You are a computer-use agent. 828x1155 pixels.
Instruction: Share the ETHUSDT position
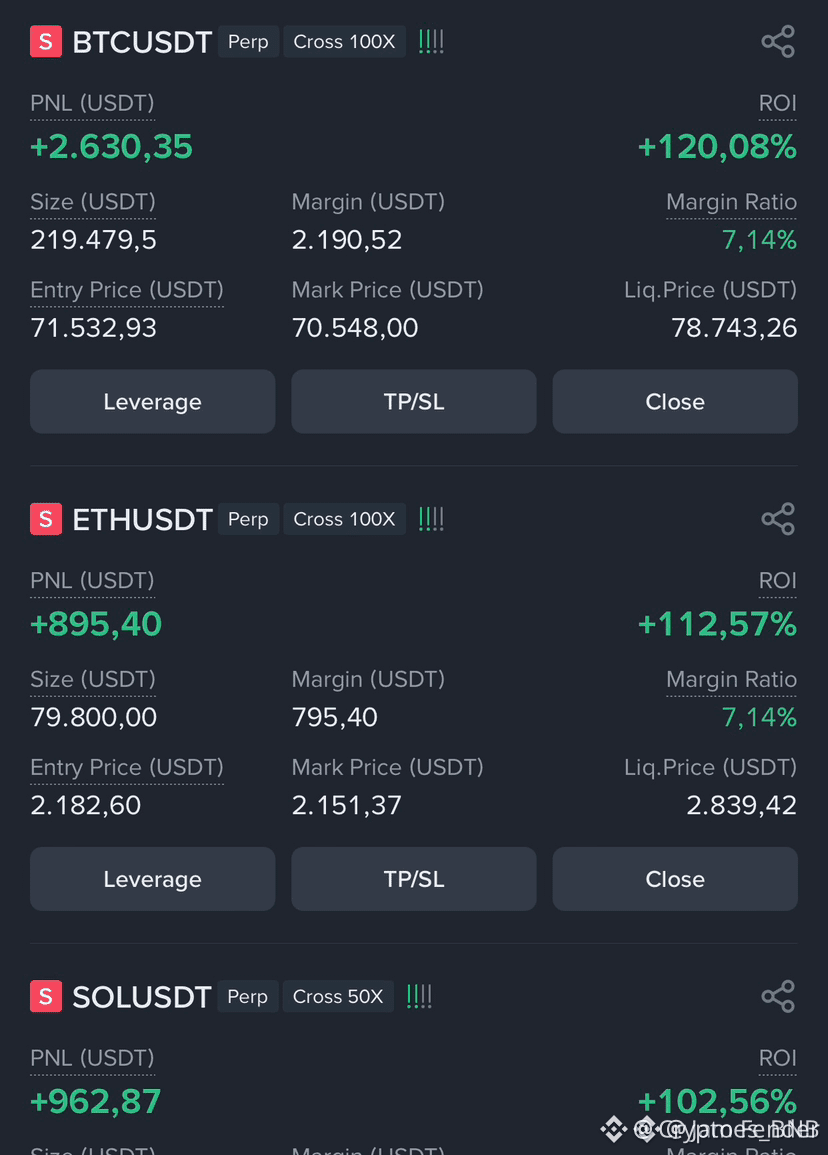coord(778,519)
